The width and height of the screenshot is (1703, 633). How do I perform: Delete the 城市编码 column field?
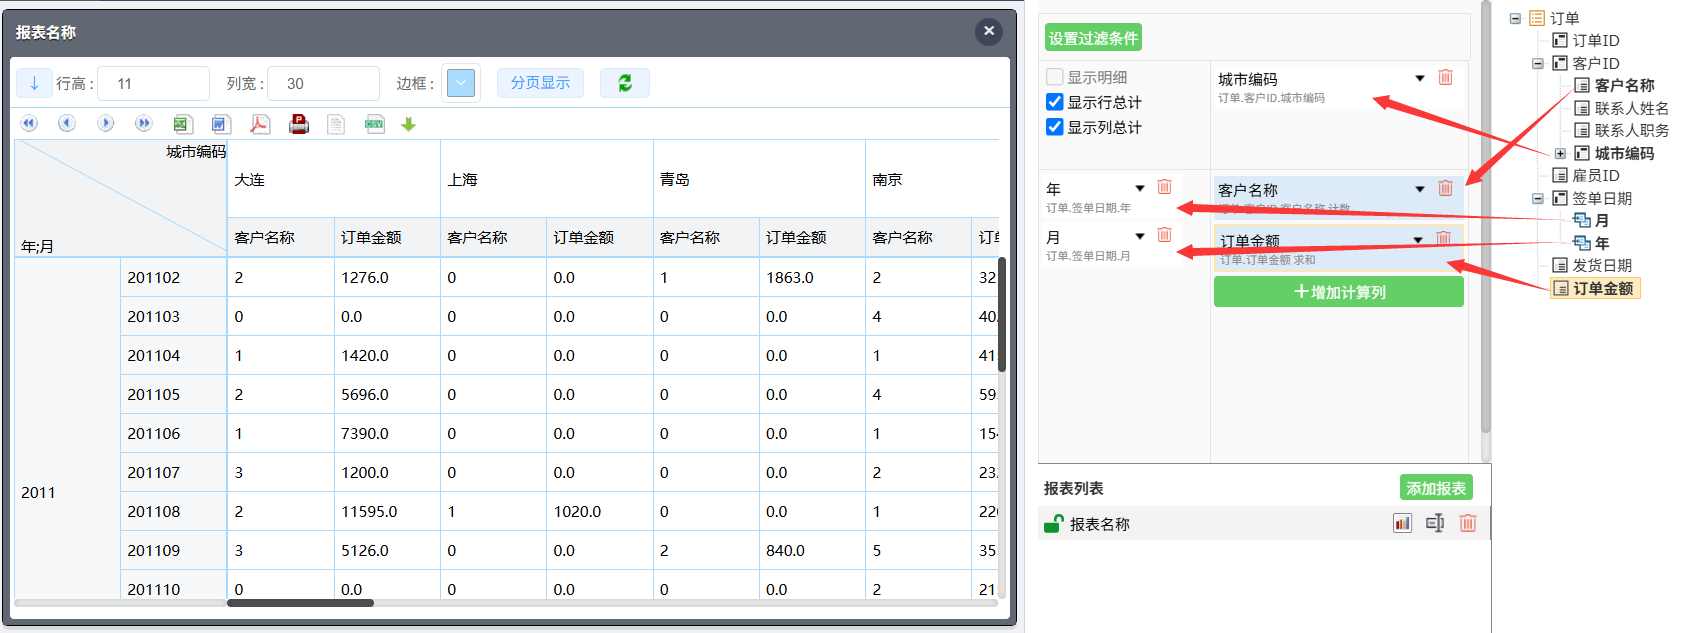click(x=1445, y=77)
